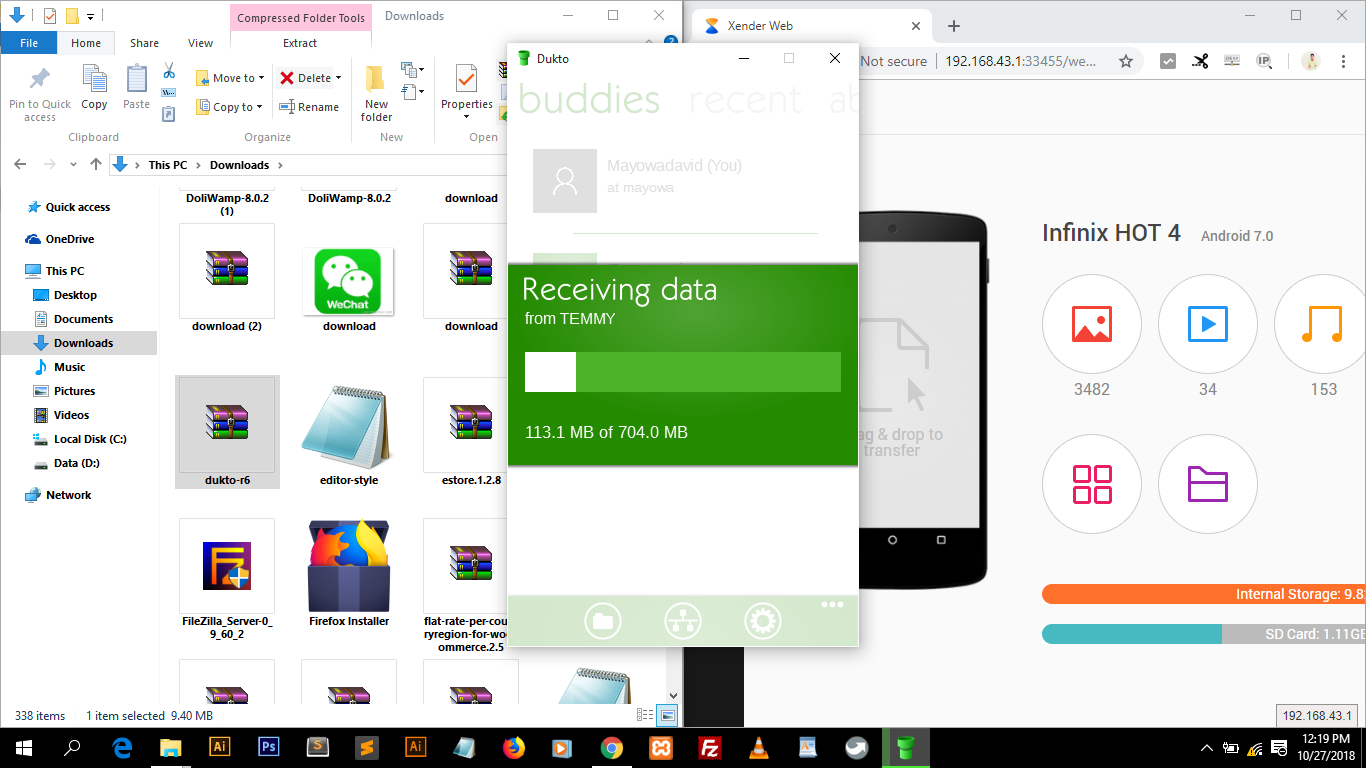
Task: Open Chrome three-dot menu
Action: (x=1343, y=61)
